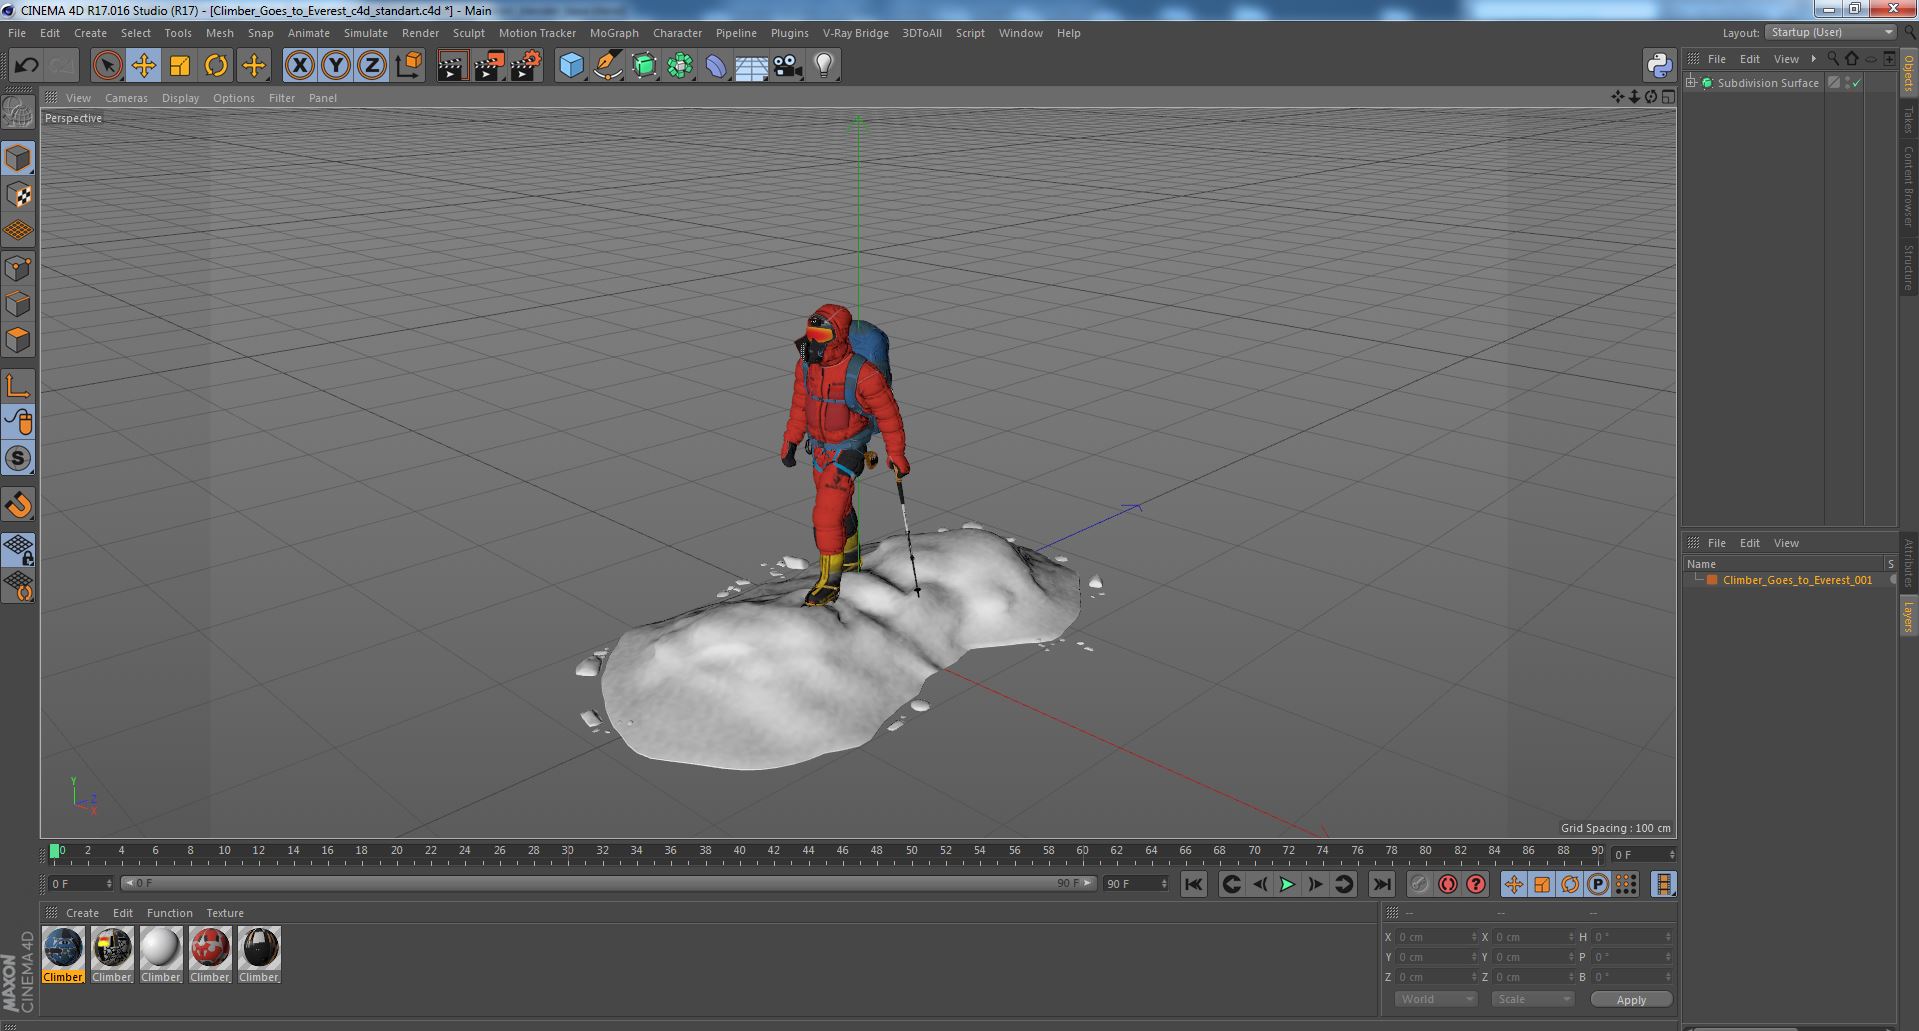
Task: Open World coordinate dropdown
Action: pos(1436,999)
